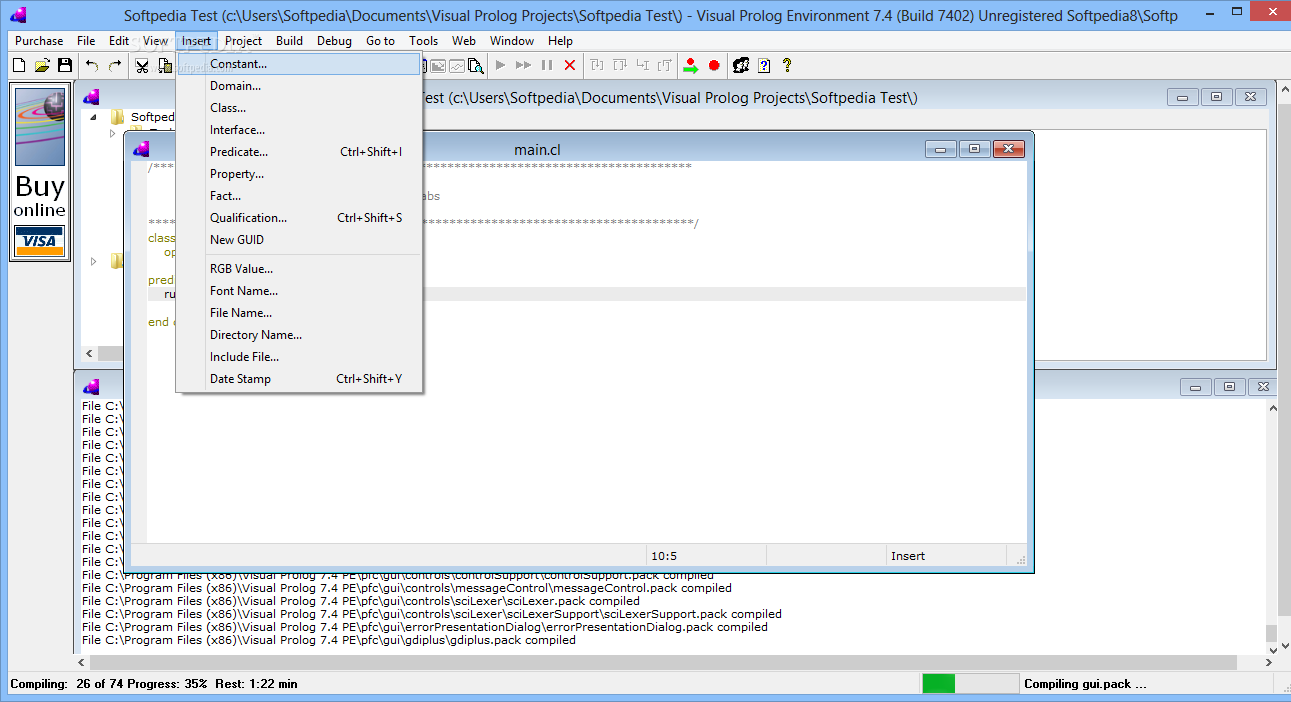
Task: Open the Debug menu
Action: pos(335,41)
